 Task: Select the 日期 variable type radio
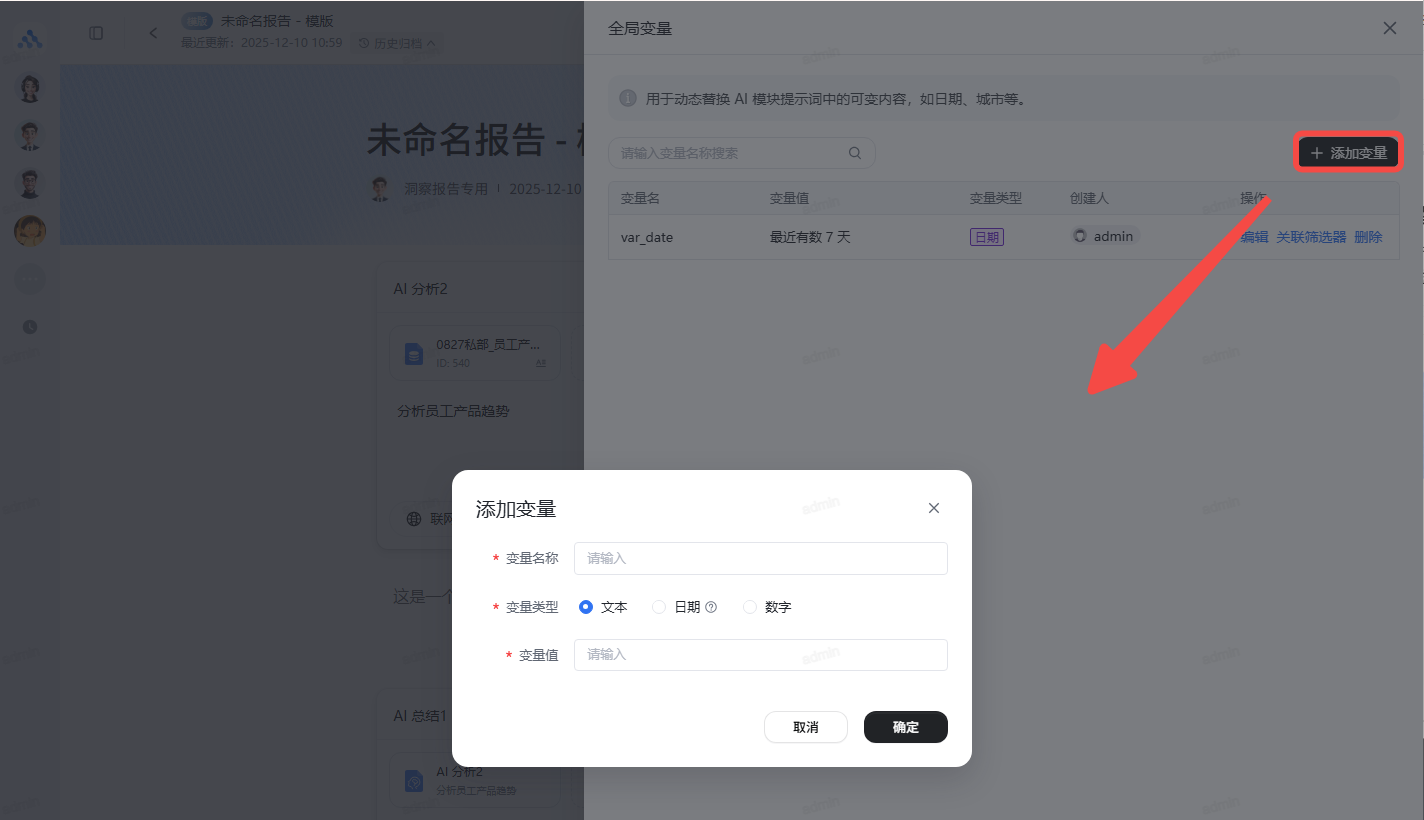point(659,607)
